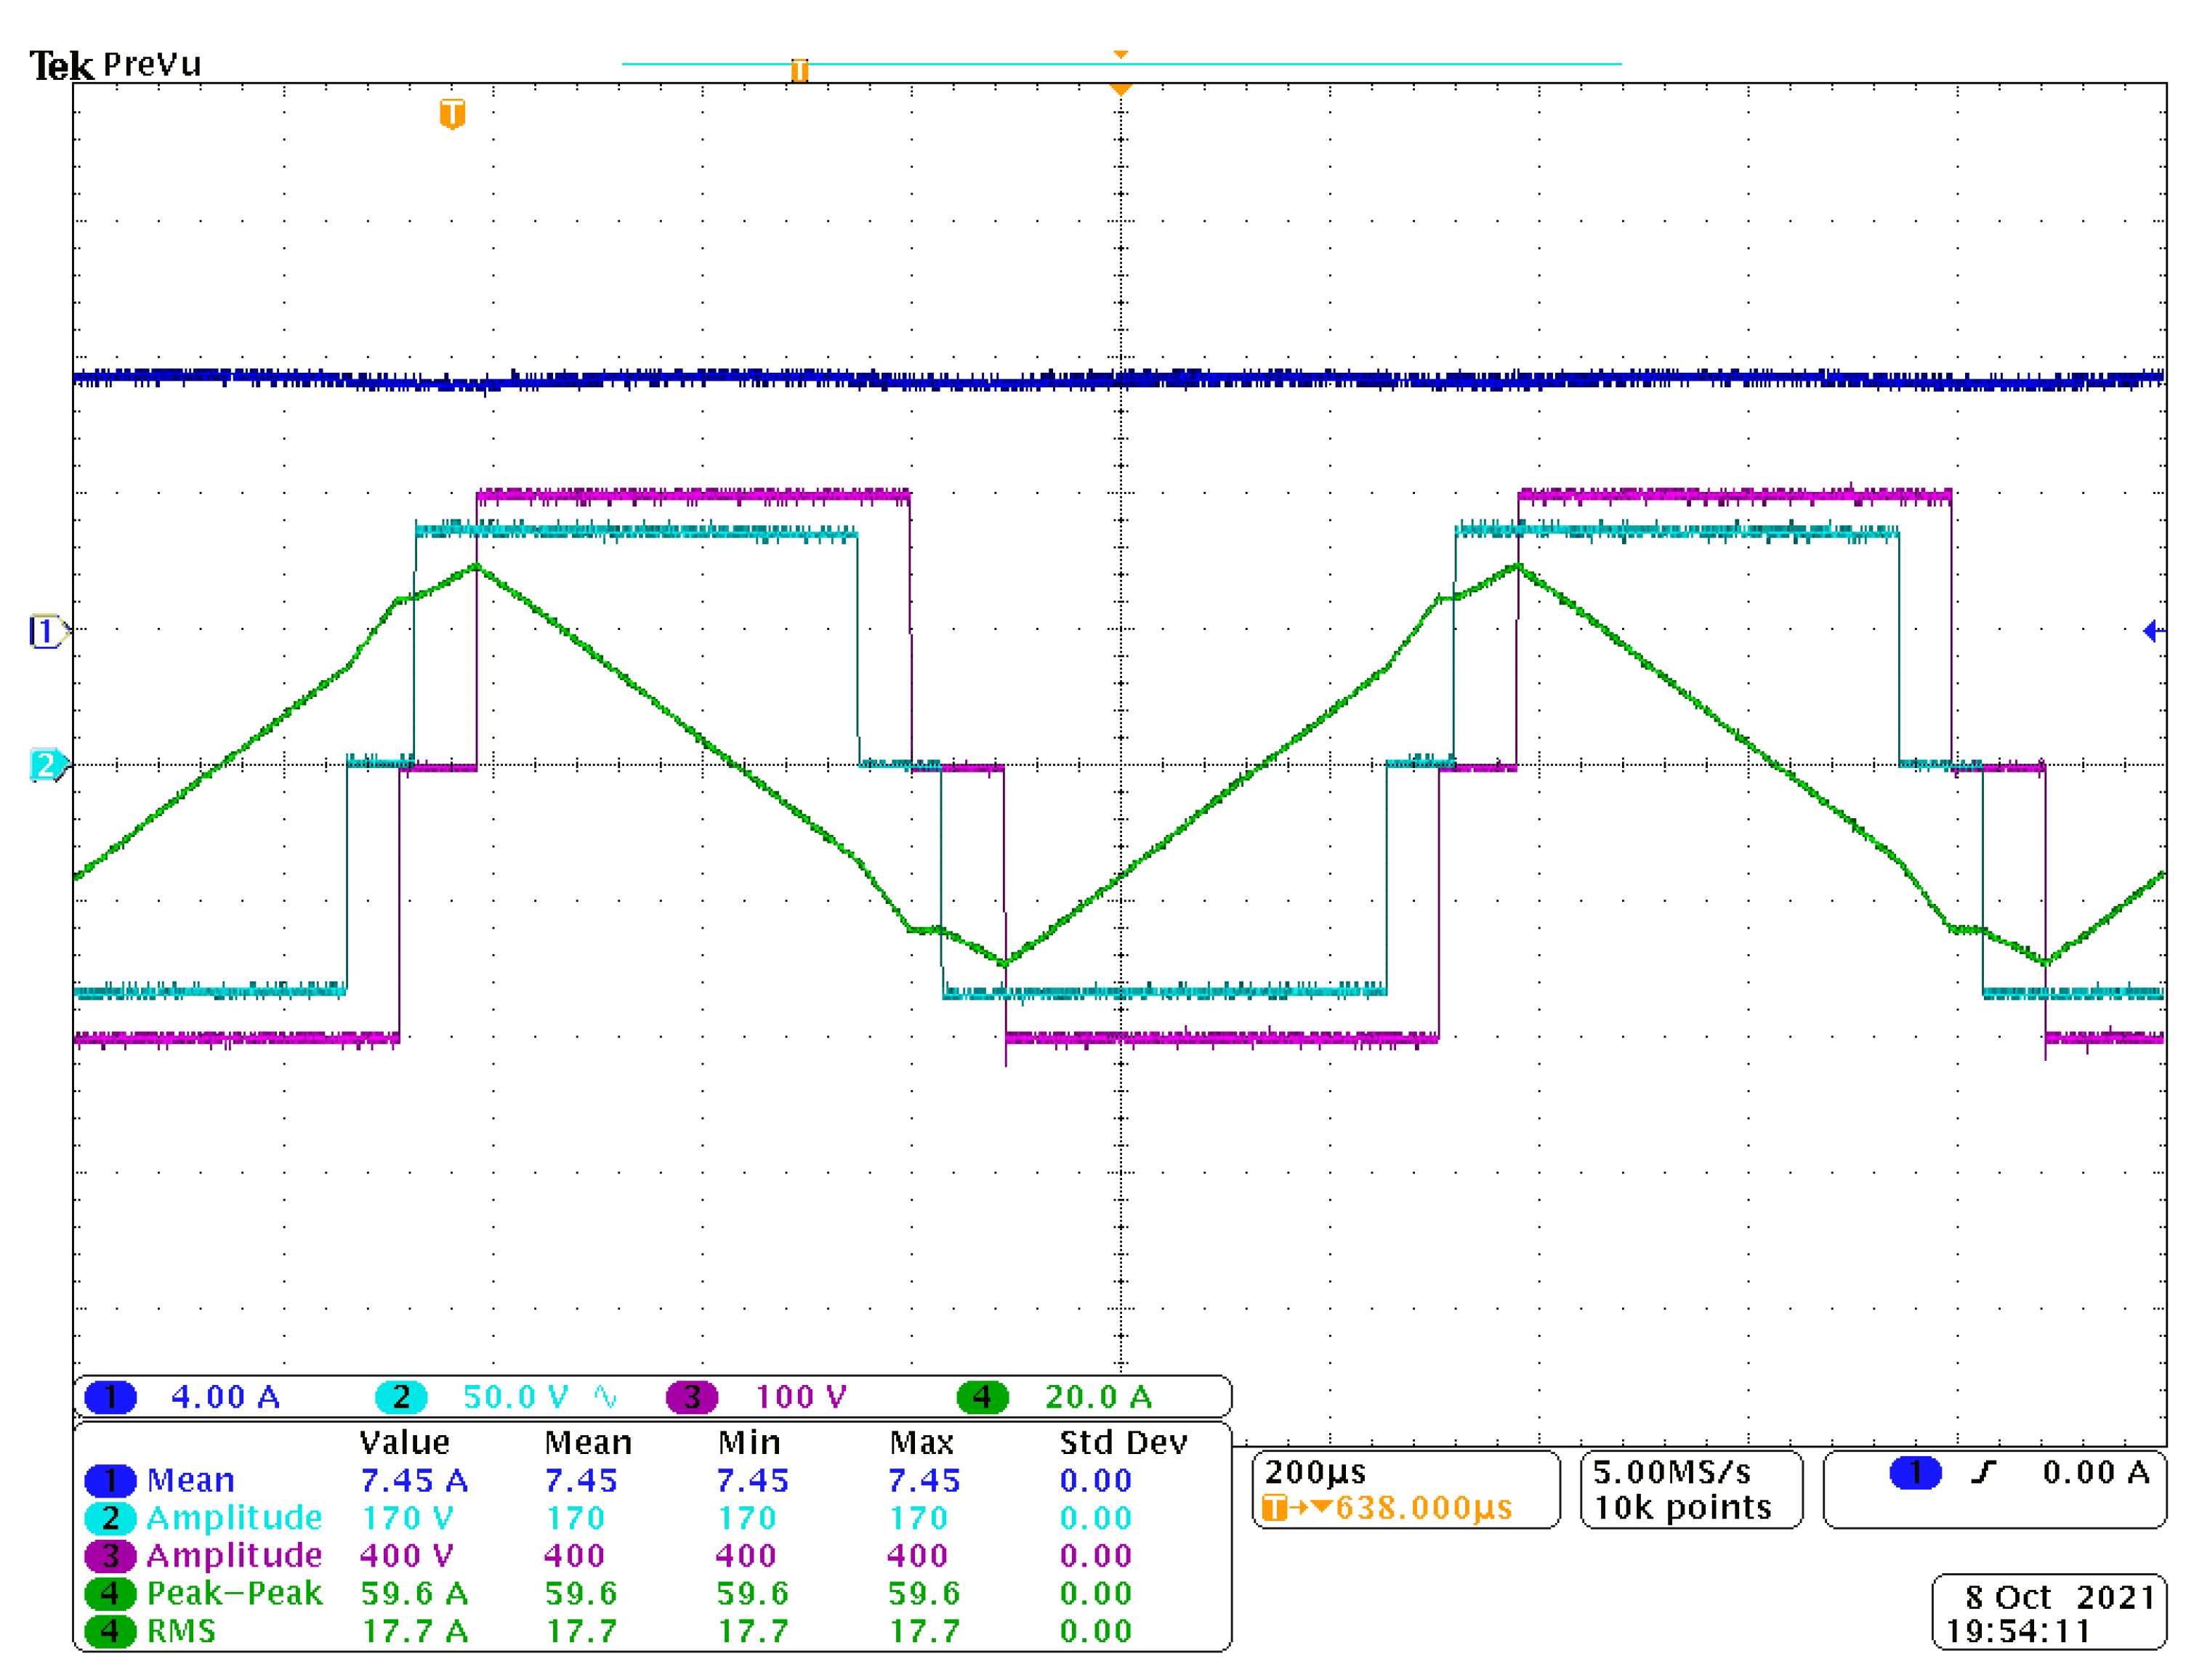The width and height of the screenshot is (2194, 1680).
Task: Click the blue trigger level arrow
Action: [2151, 631]
